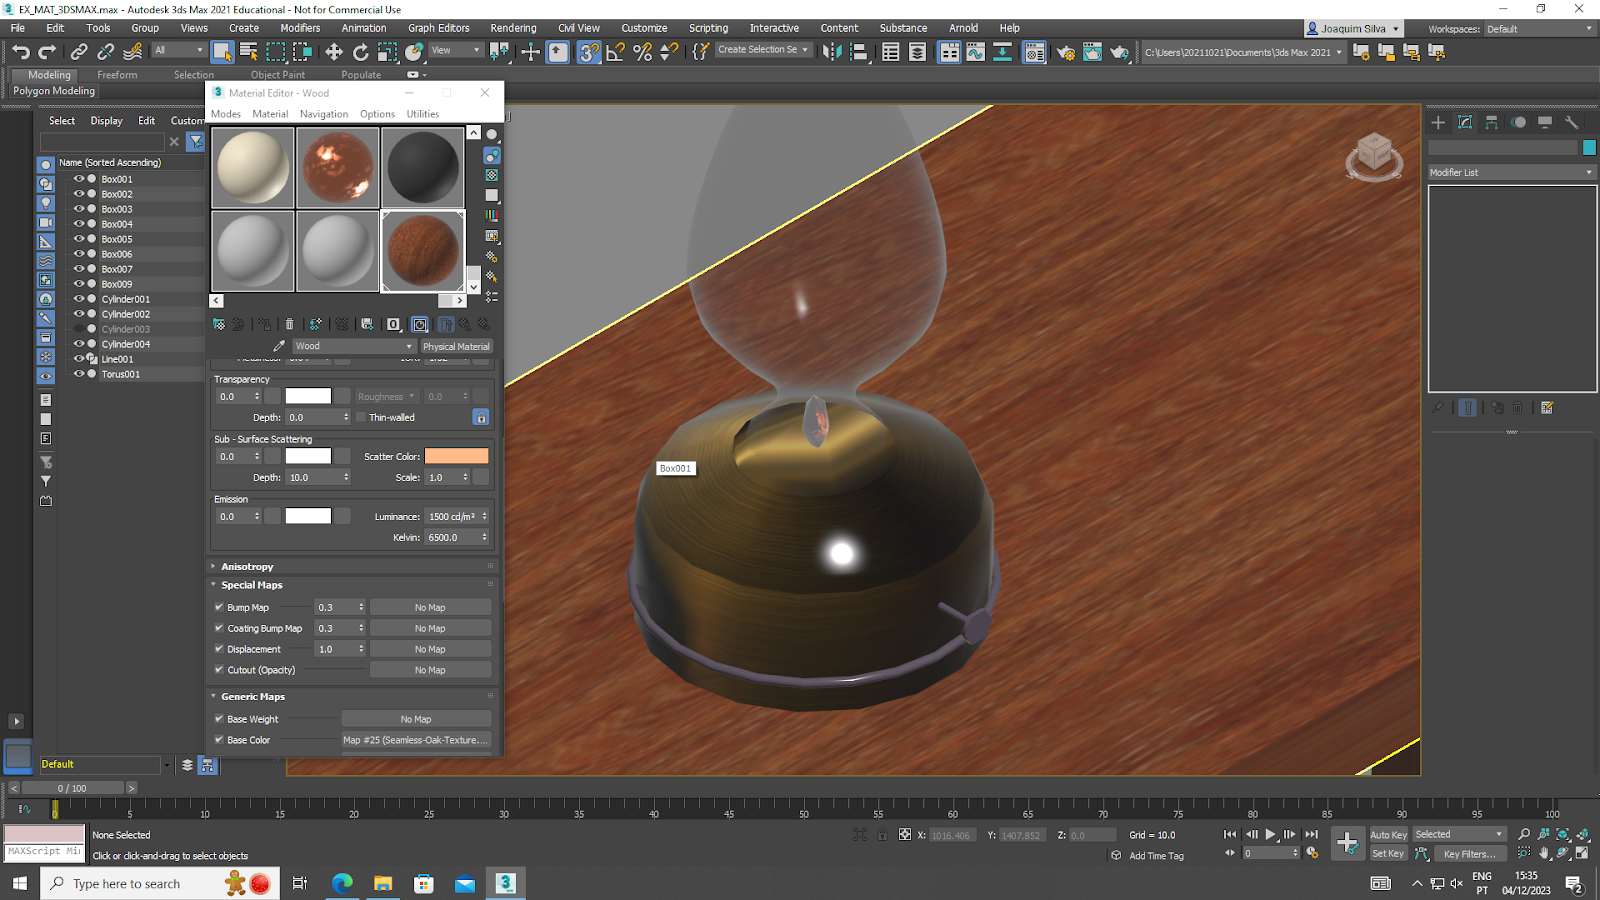Click the Set Key Mode plus button

1348,843
